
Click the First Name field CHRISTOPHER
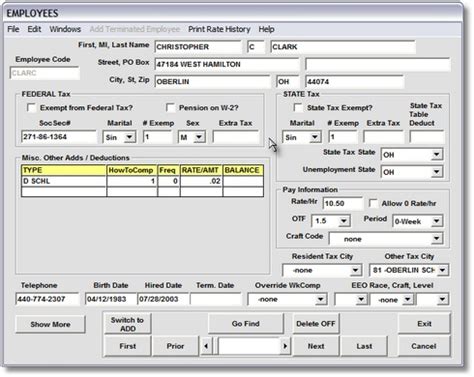point(198,47)
